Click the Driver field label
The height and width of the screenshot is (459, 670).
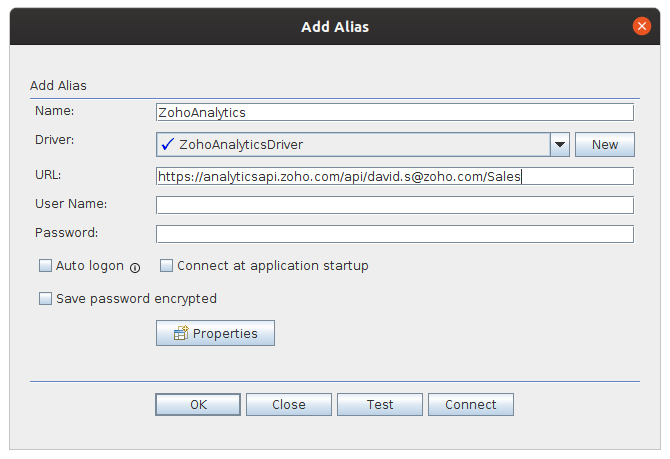(54, 140)
